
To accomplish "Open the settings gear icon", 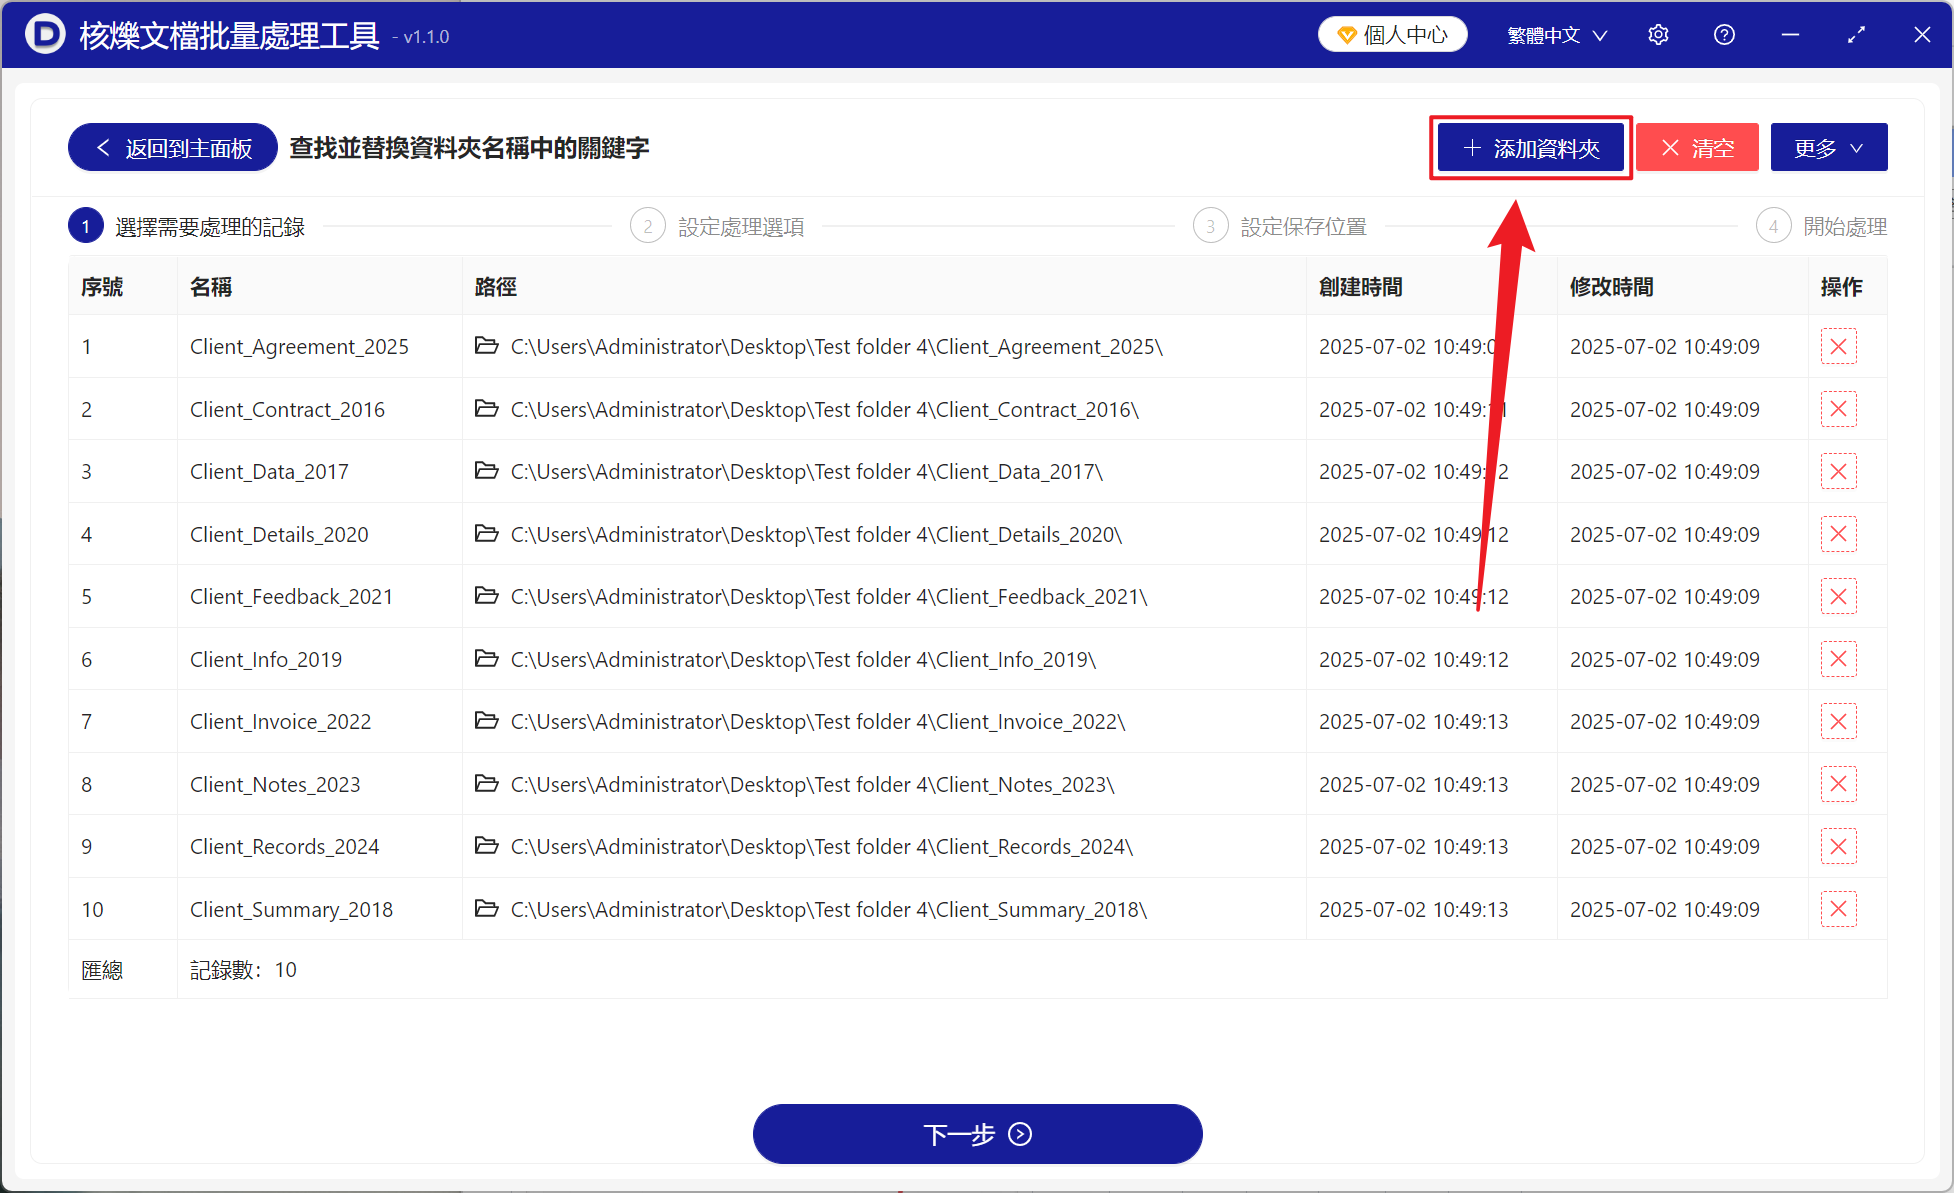I will [x=1658, y=34].
